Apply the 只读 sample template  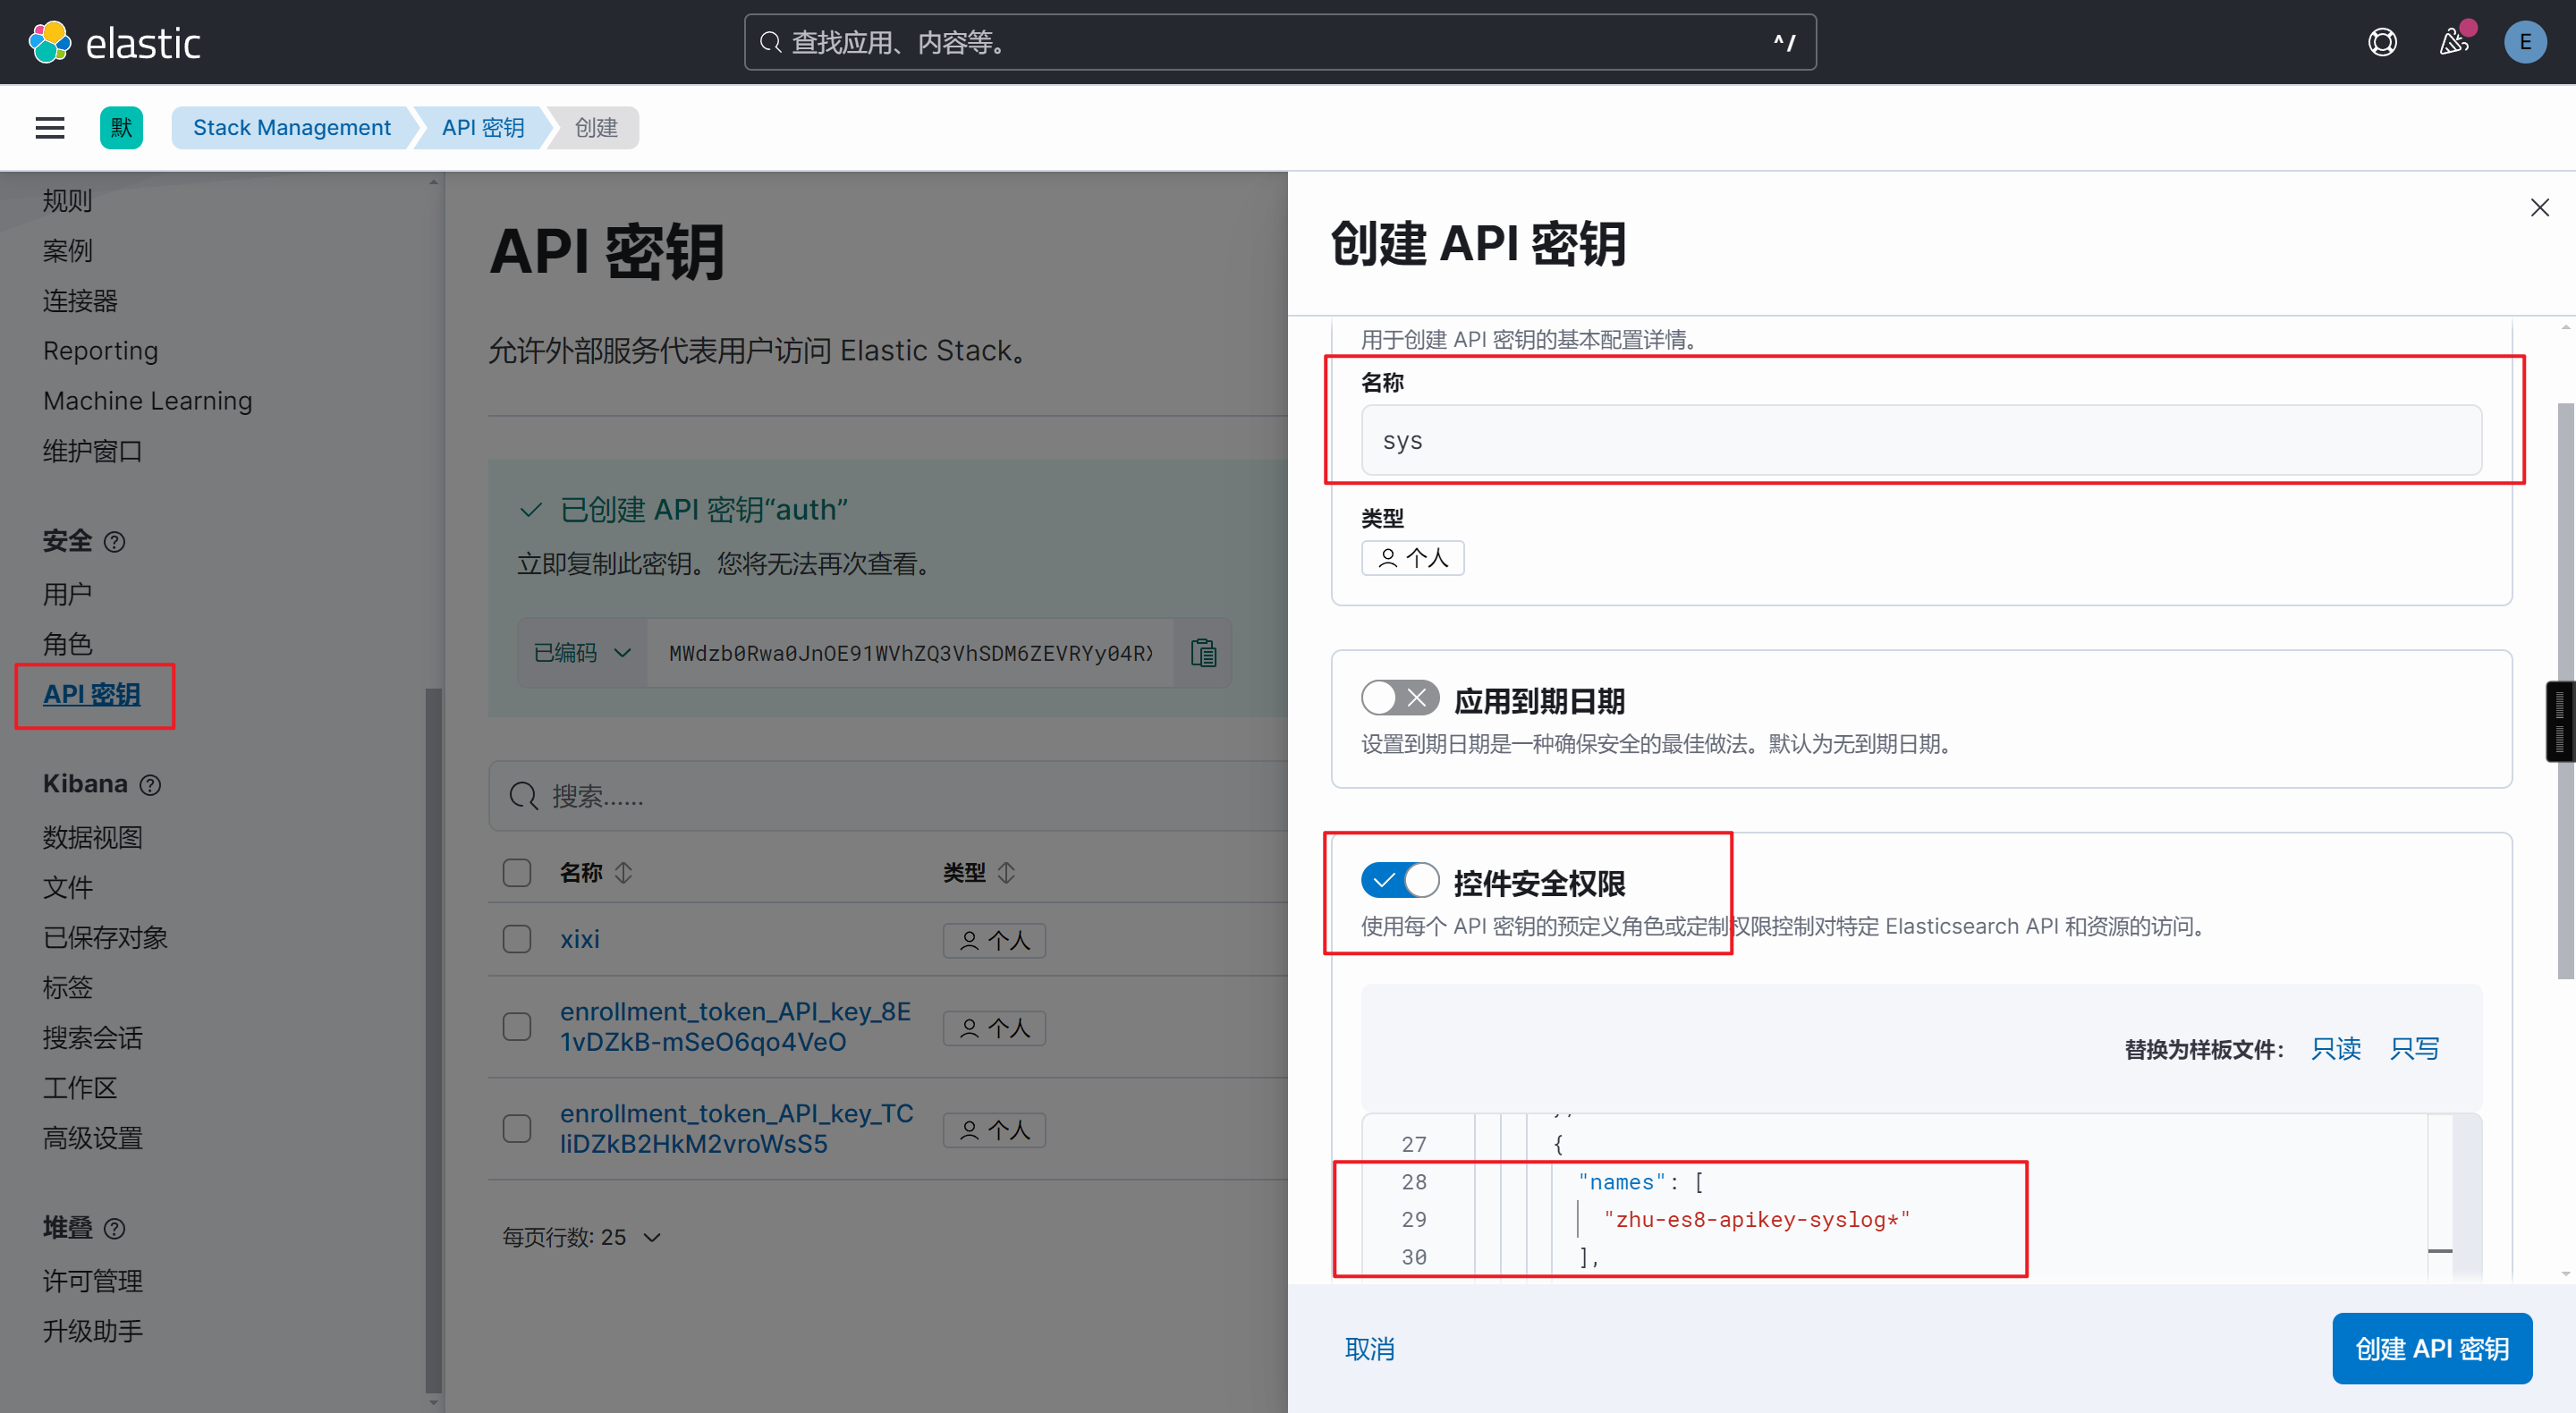click(2335, 1048)
